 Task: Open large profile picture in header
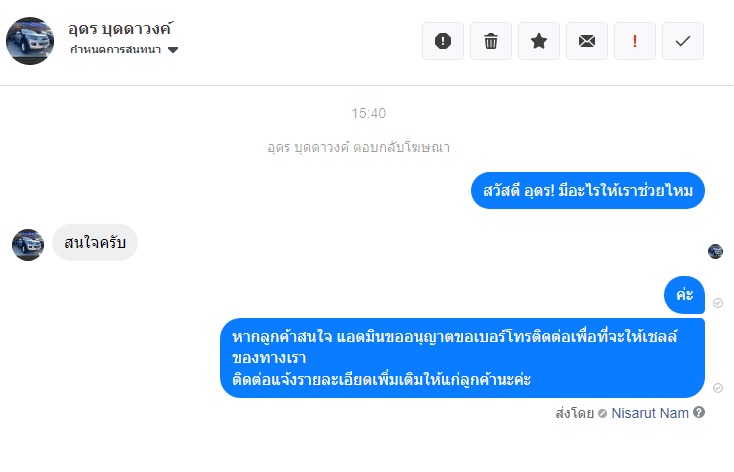pos(30,40)
